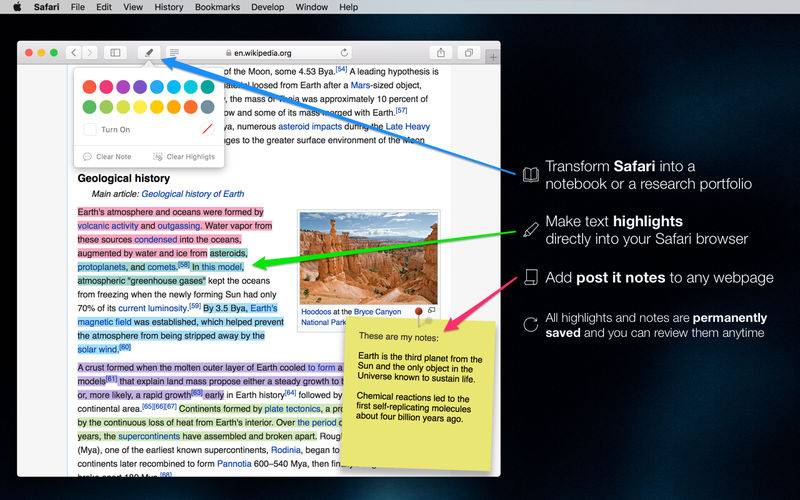Show the Safari sidebar

click(x=115, y=53)
